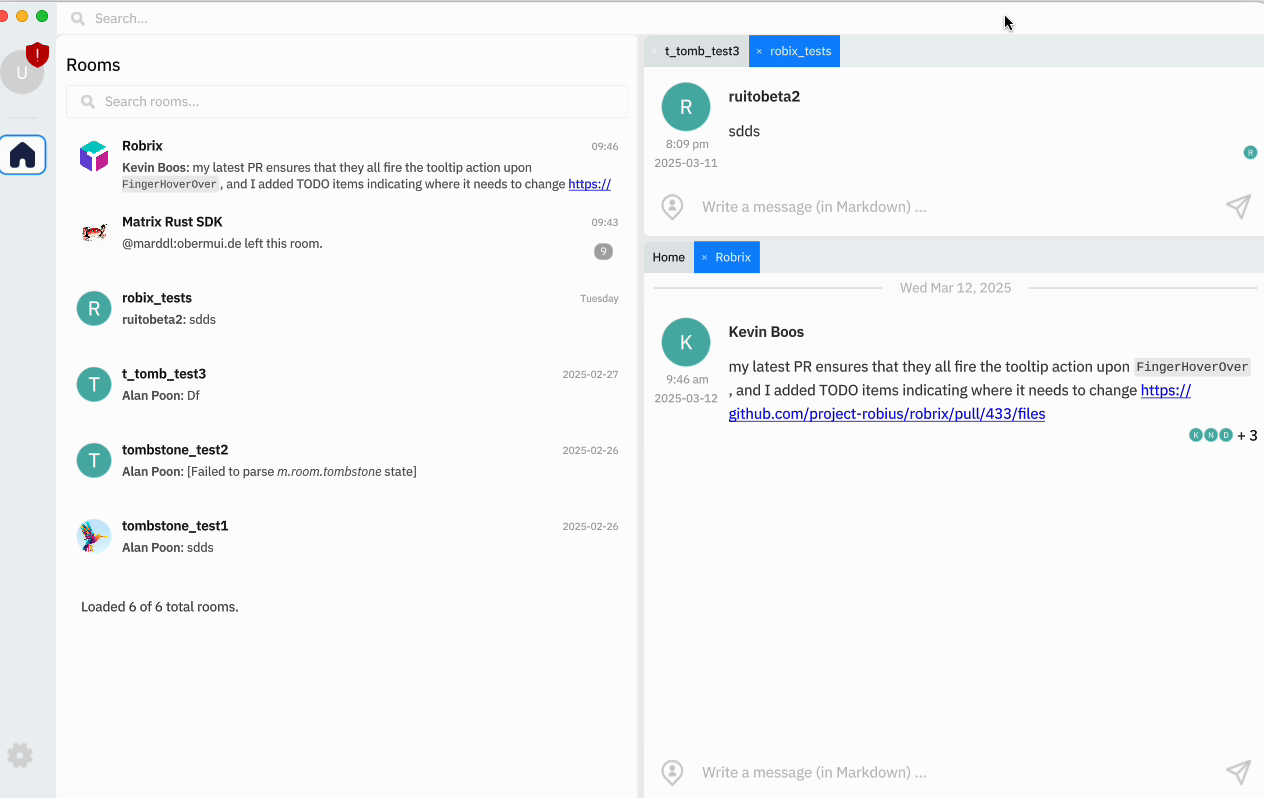This screenshot has height=798, width=1264.
Task: Send message in Robrix pane
Action: [x=1238, y=772]
